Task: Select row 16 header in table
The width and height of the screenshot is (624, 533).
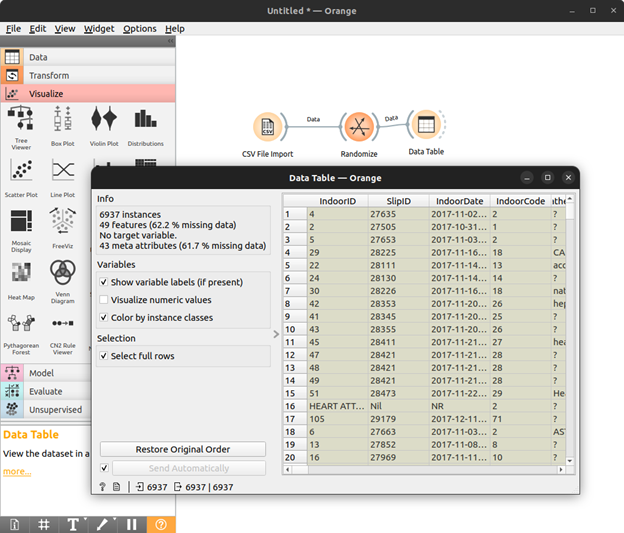Action: (x=295, y=406)
